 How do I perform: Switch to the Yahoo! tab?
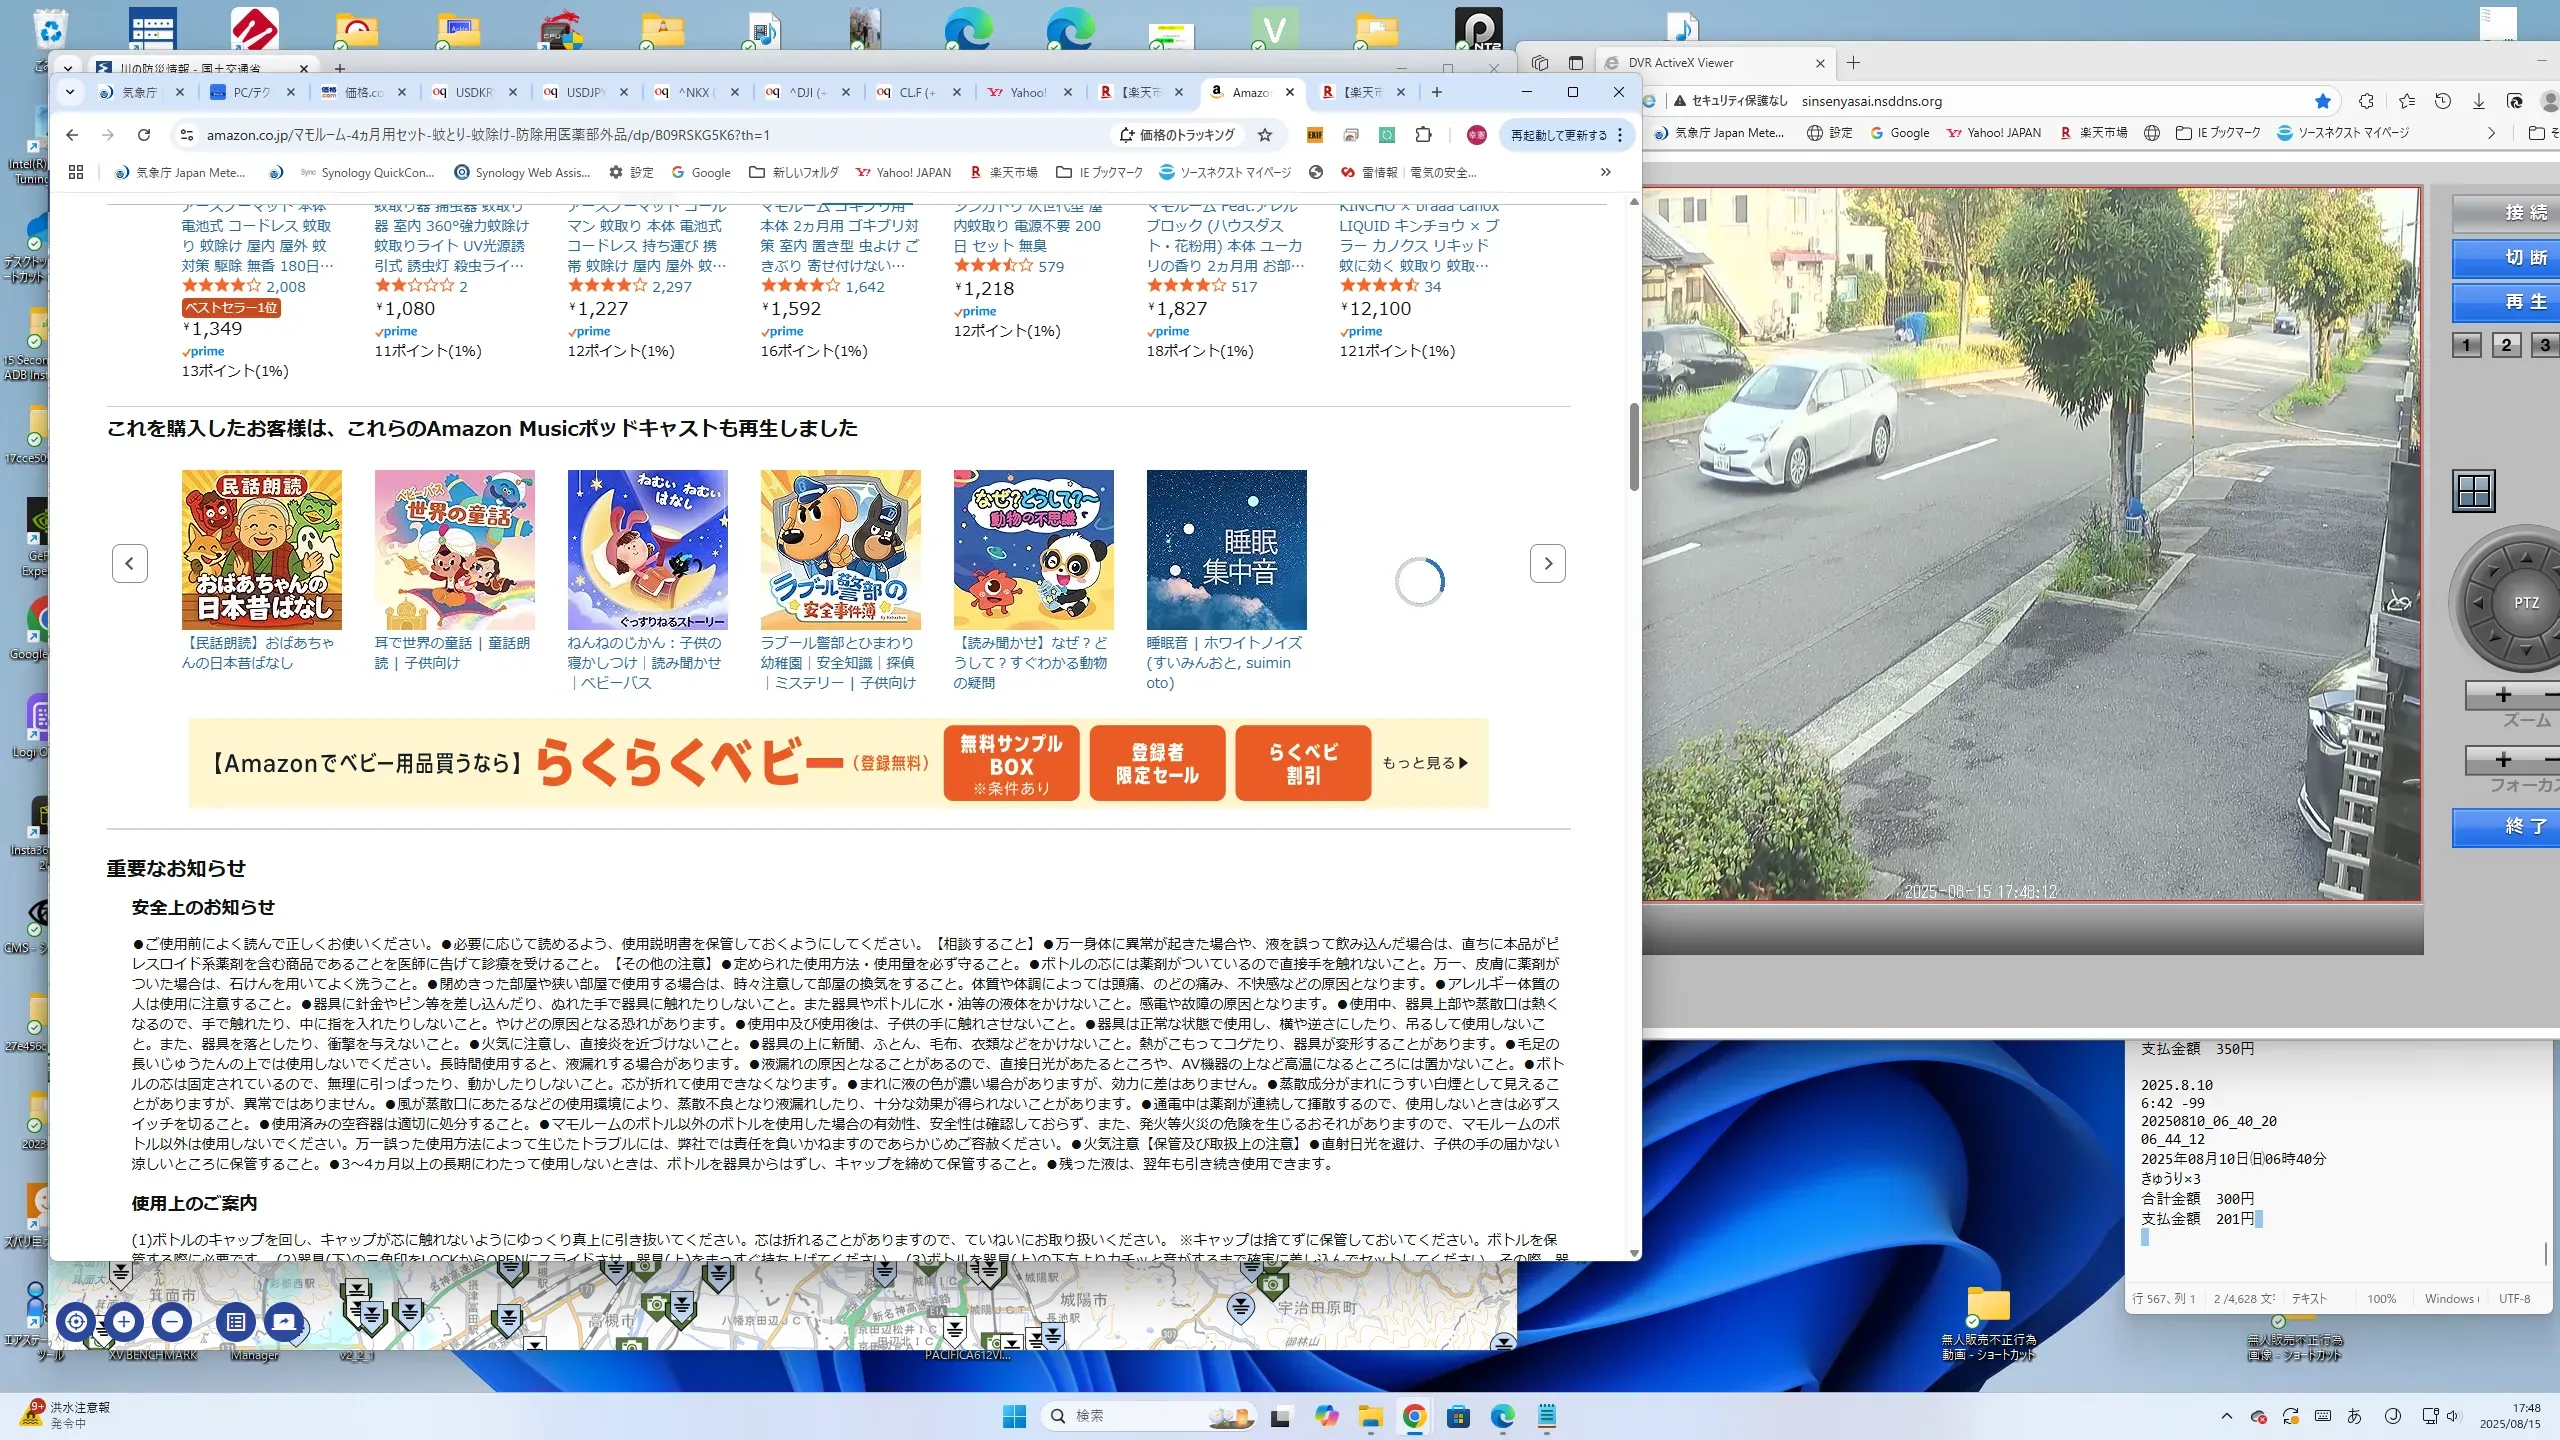tap(1027, 92)
